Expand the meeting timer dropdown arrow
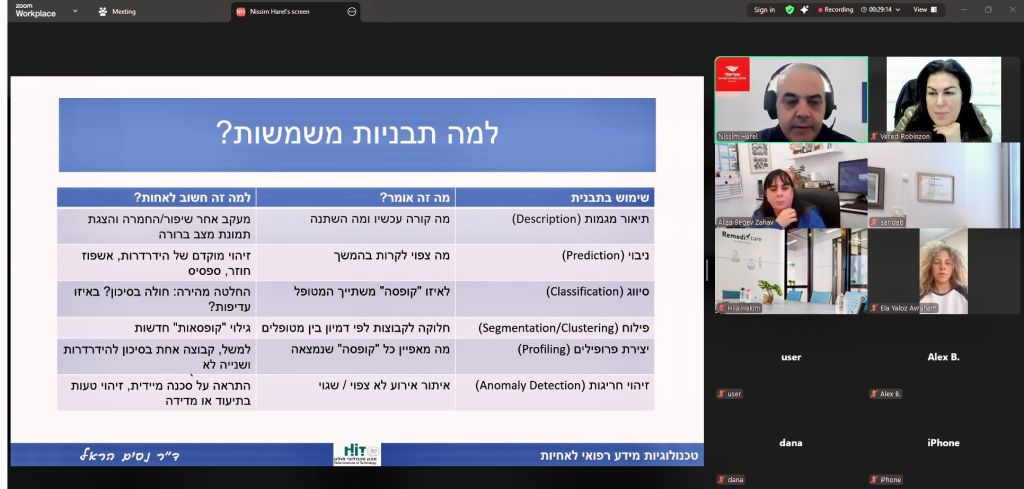Viewport: 1024px width, 489px height. tap(898, 10)
